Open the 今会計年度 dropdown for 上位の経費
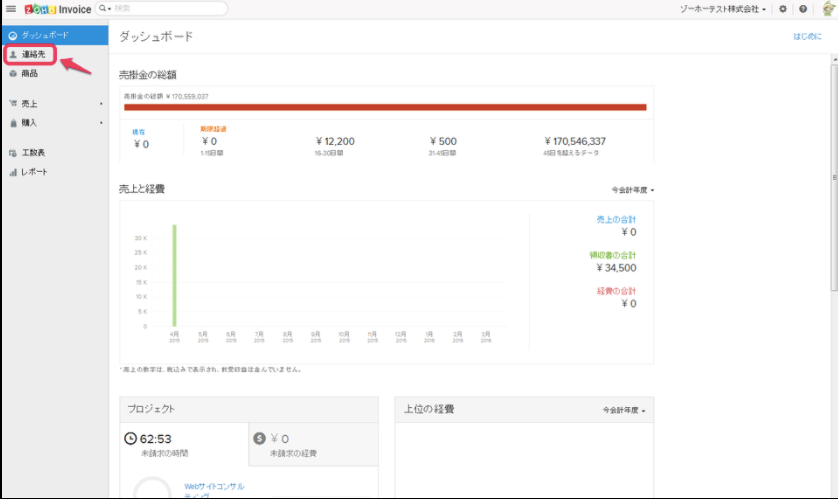838x499 pixels. (x=624, y=410)
